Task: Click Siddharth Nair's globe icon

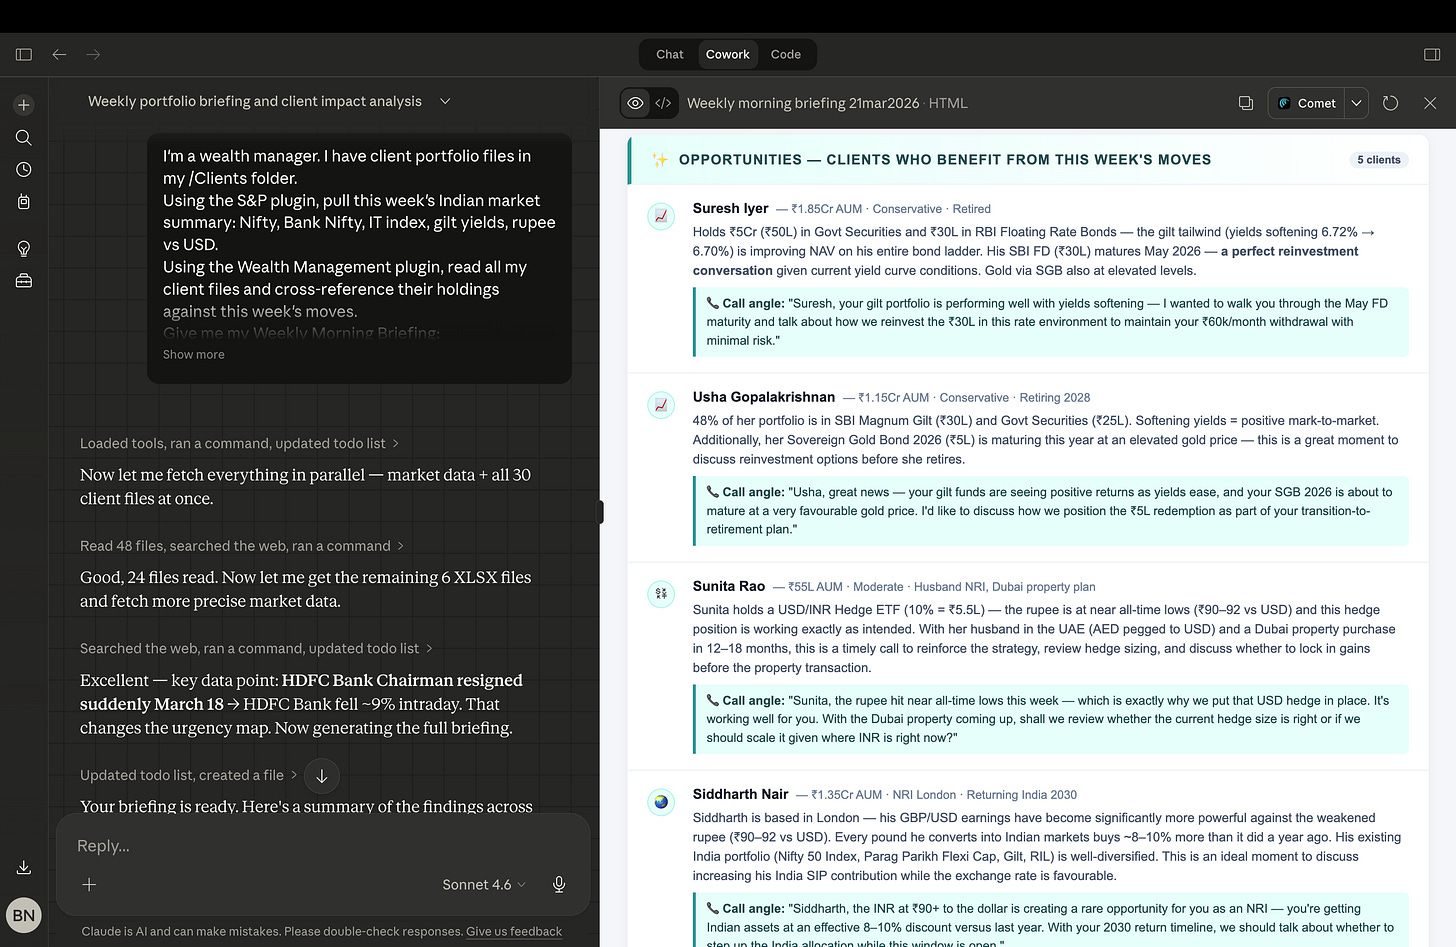Action: 661,802
